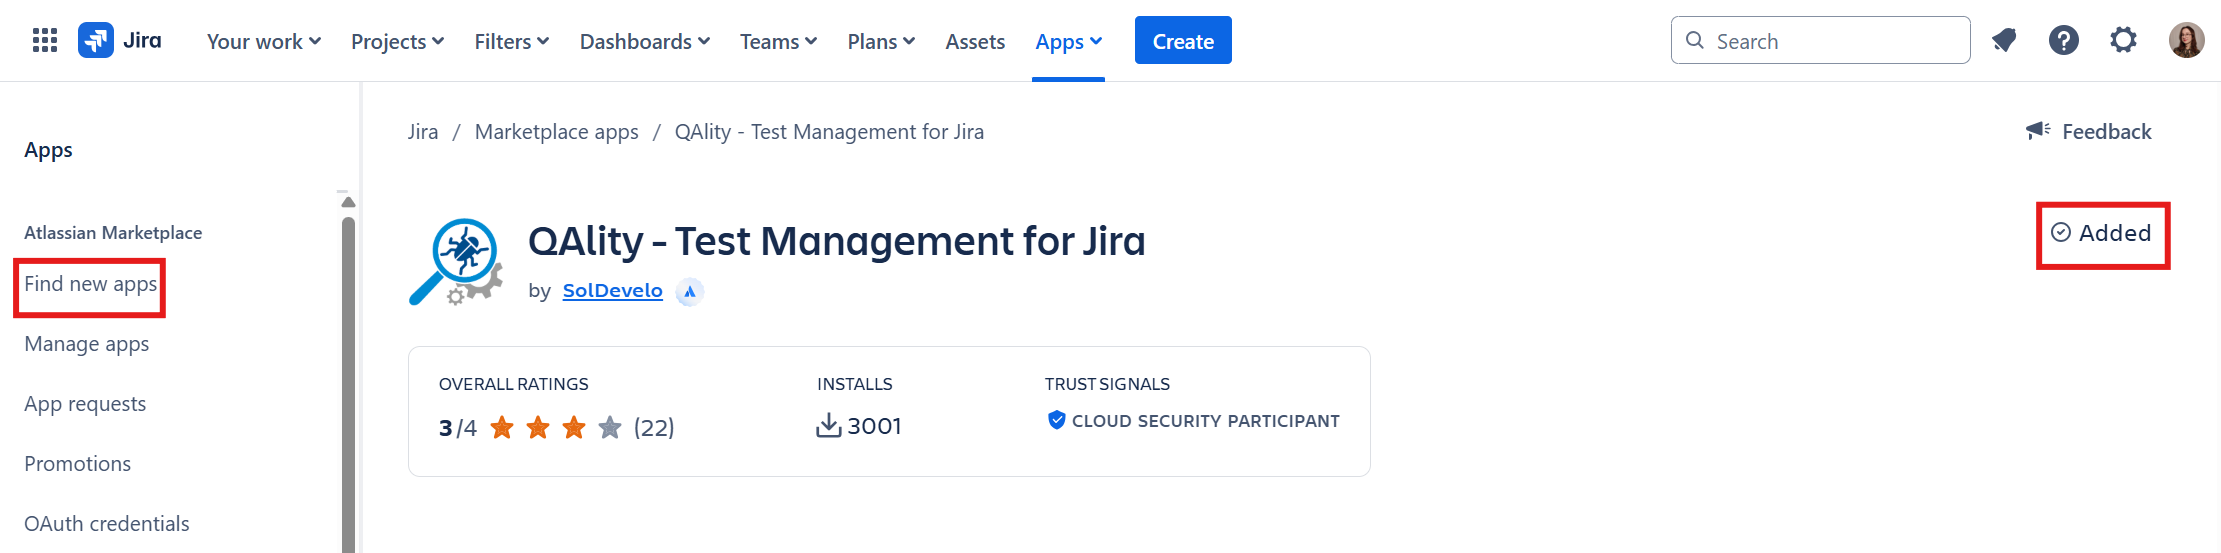Viewport: 2221px width, 553px height.
Task: Click the checkmark icon in Added
Action: (2061, 233)
